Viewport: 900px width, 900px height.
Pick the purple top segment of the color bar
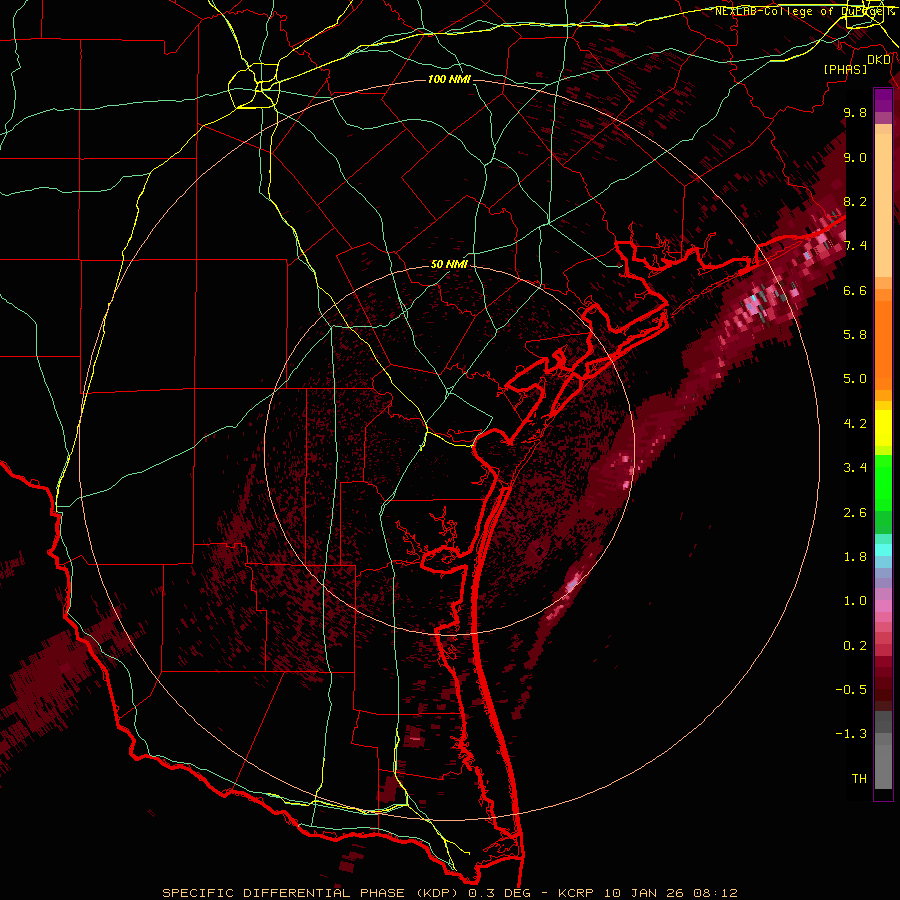click(883, 101)
